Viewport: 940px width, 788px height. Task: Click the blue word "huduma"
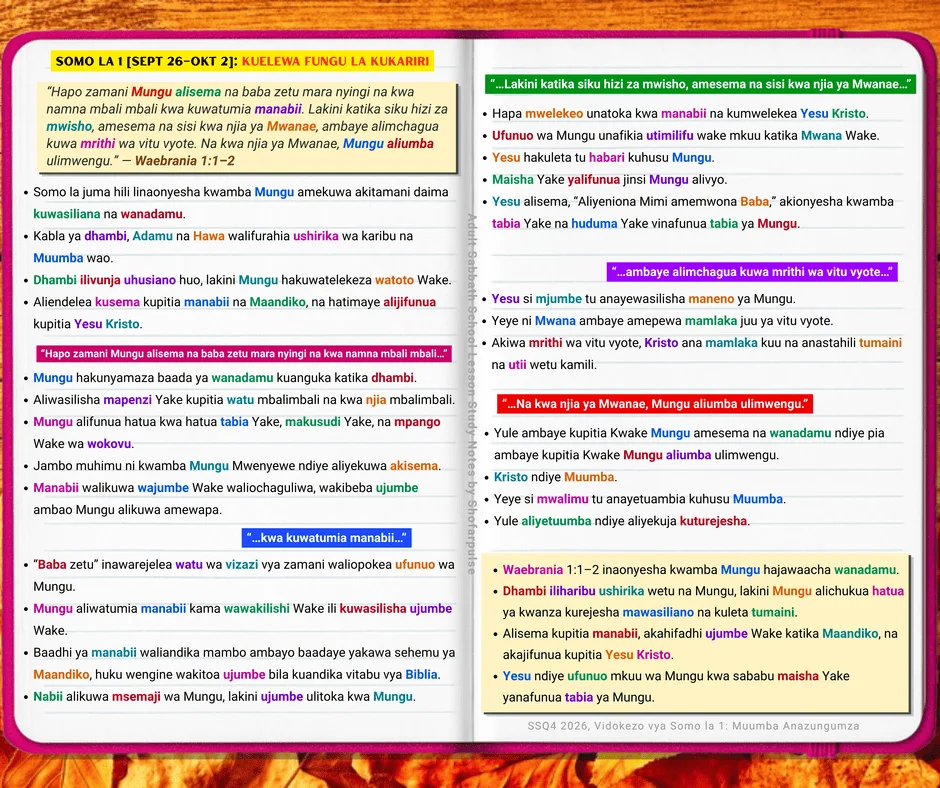594,224
